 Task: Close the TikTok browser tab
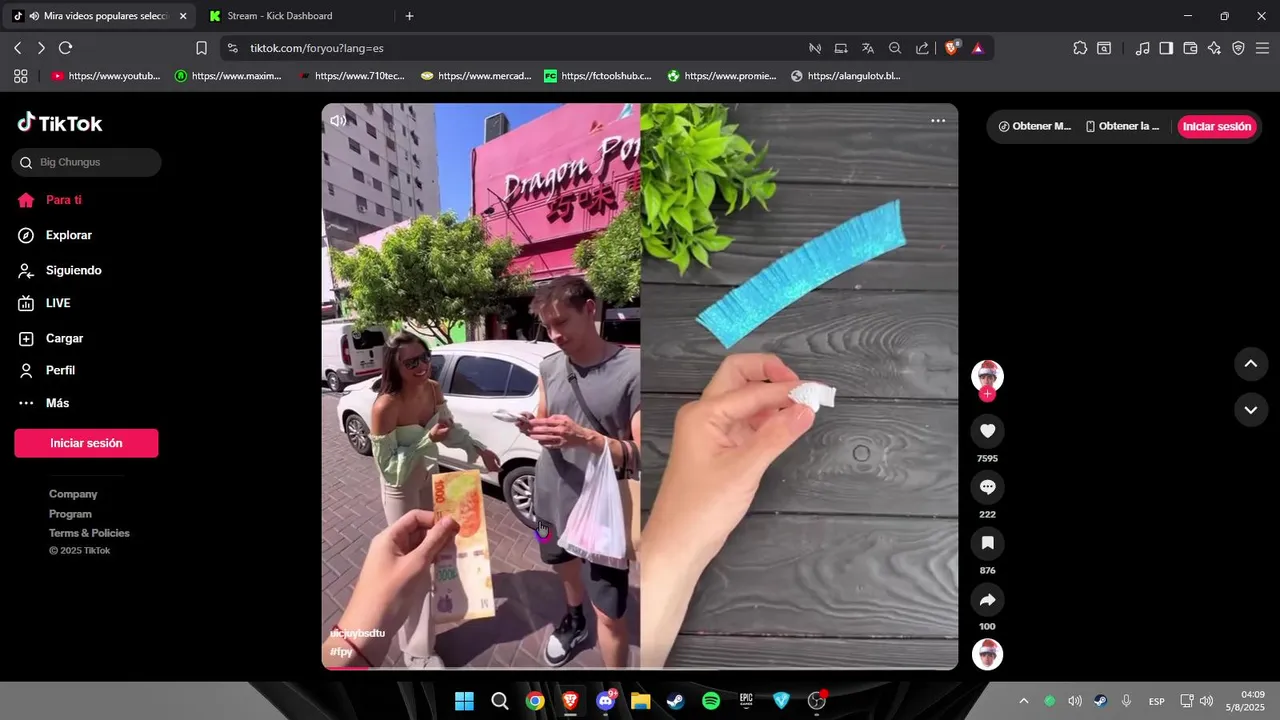[x=183, y=16]
